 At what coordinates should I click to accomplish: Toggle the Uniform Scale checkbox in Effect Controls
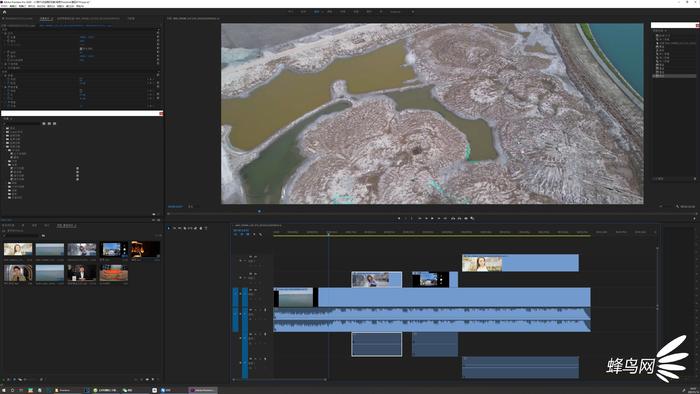click(x=82, y=48)
